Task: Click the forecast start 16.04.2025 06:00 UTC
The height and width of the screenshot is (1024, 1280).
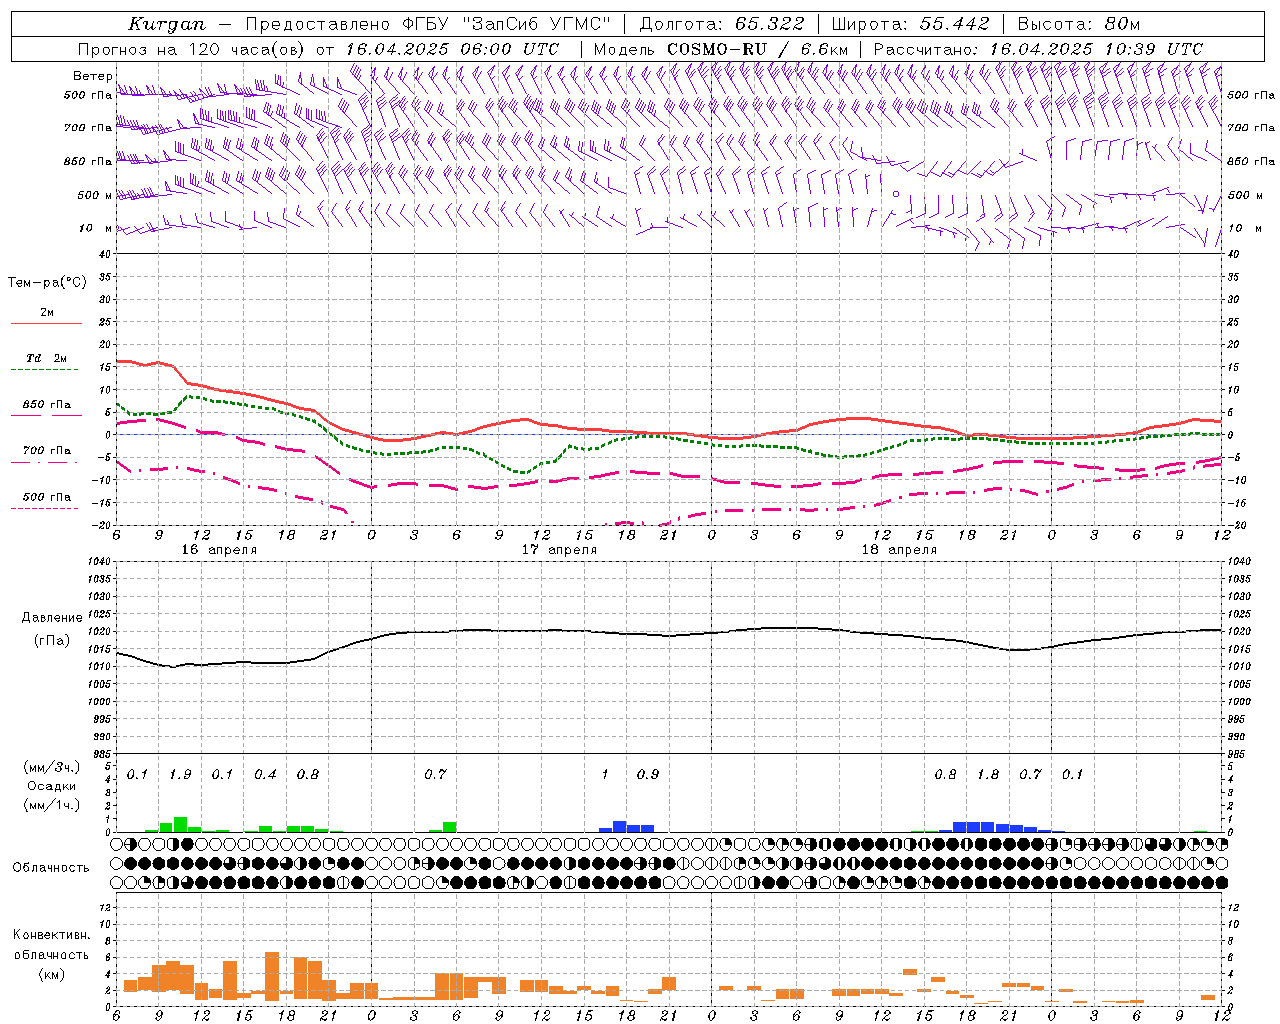Action: click(452, 49)
